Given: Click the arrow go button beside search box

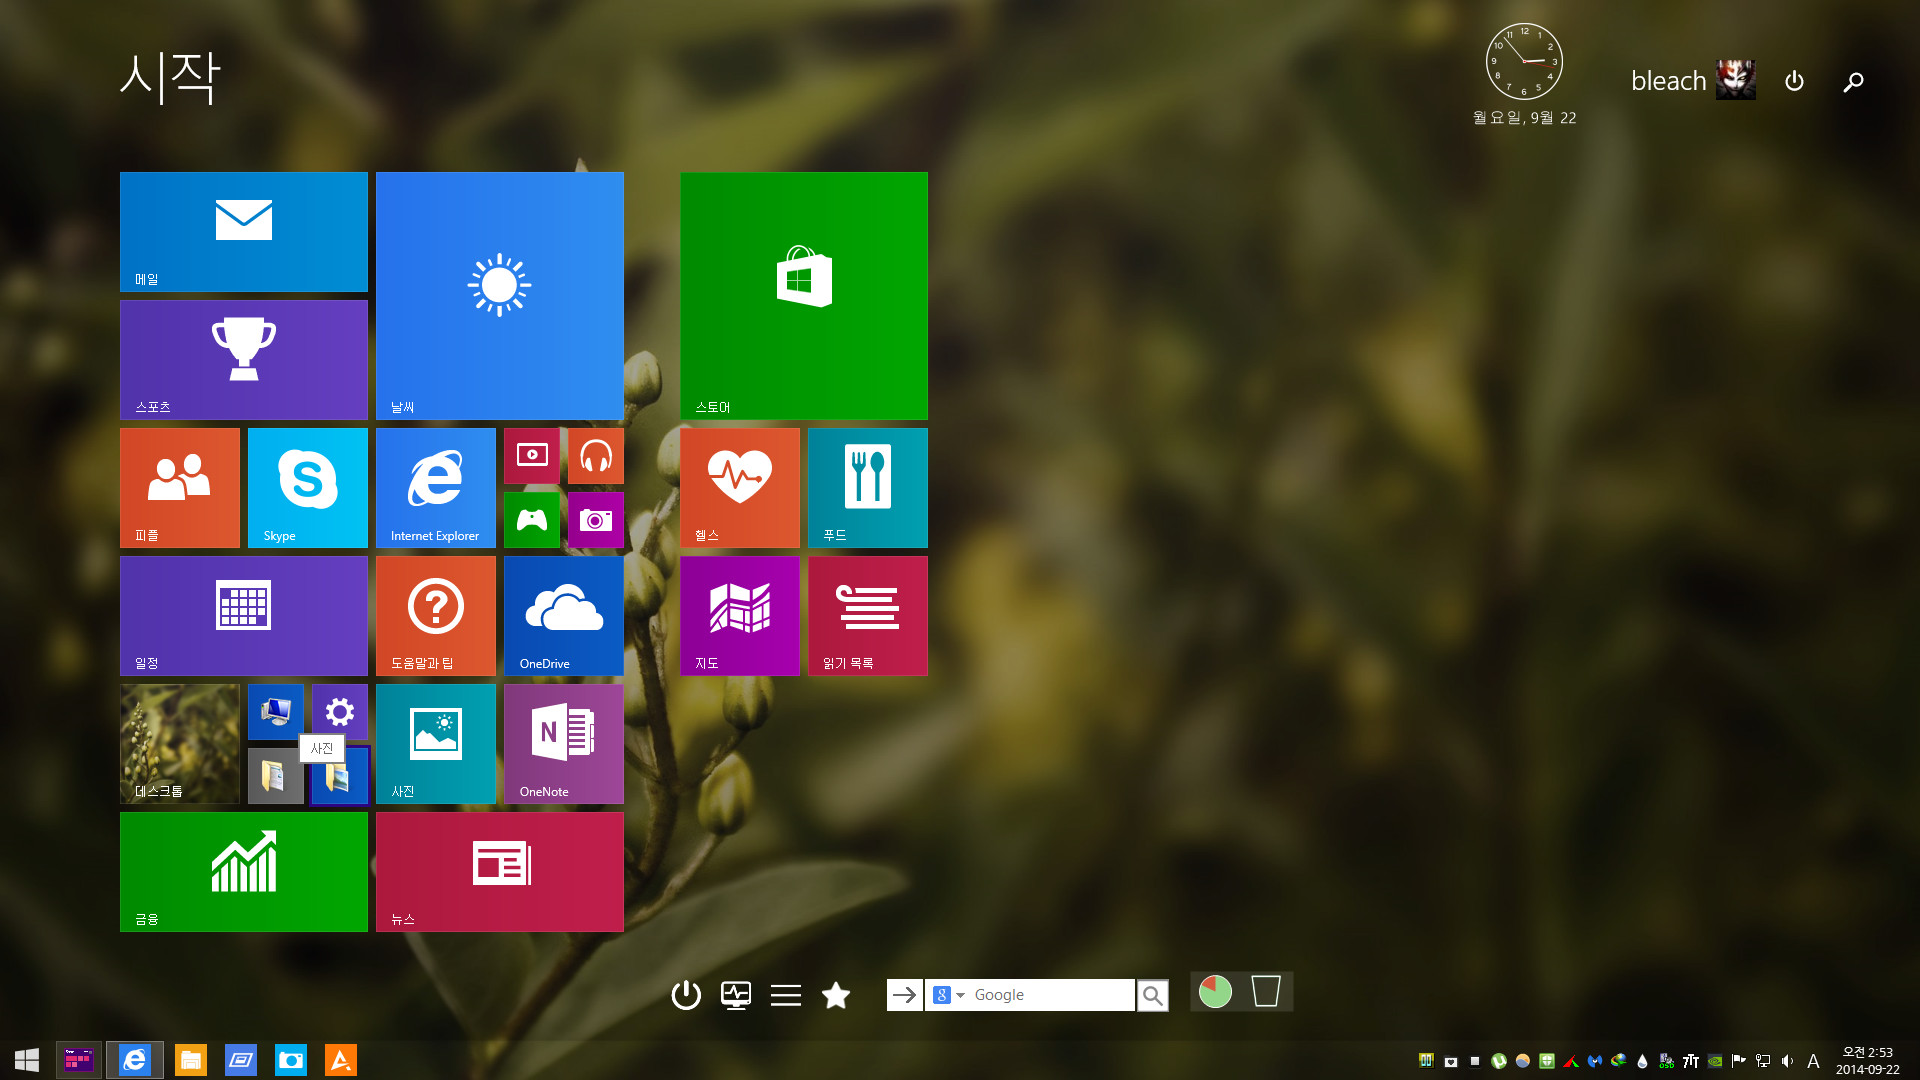Looking at the screenshot, I should coord(905,995).
